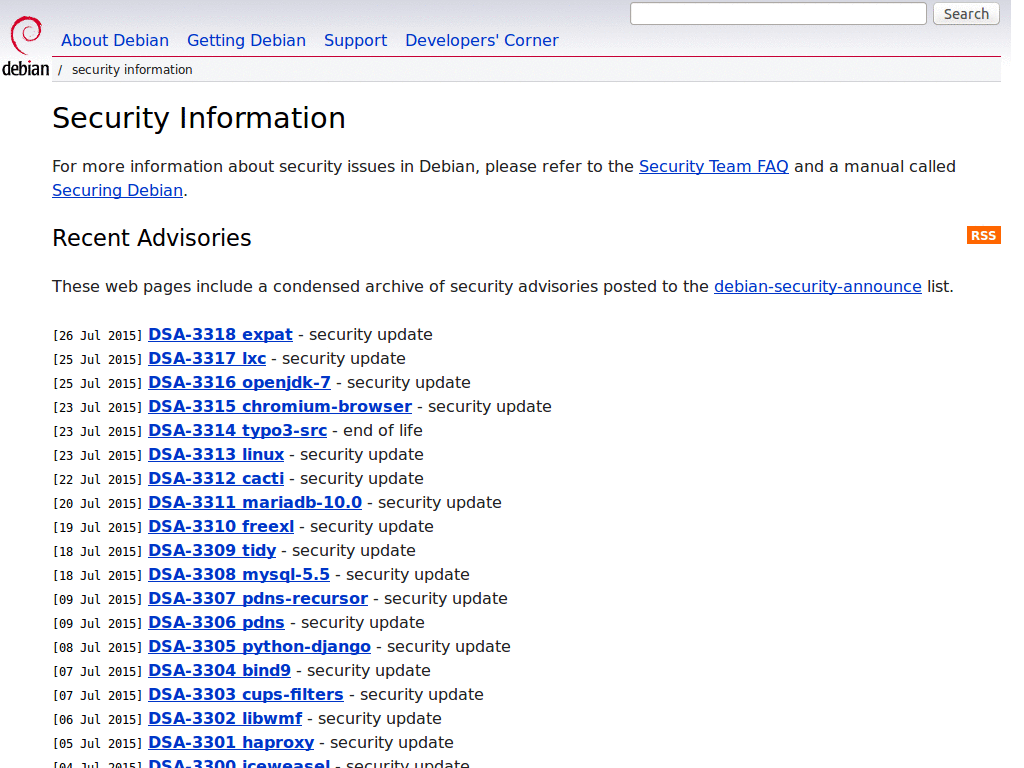Open advisory DSA-3318 expat
The width and height of the screenshot is (1024, 768).
(x=220, y=334)
